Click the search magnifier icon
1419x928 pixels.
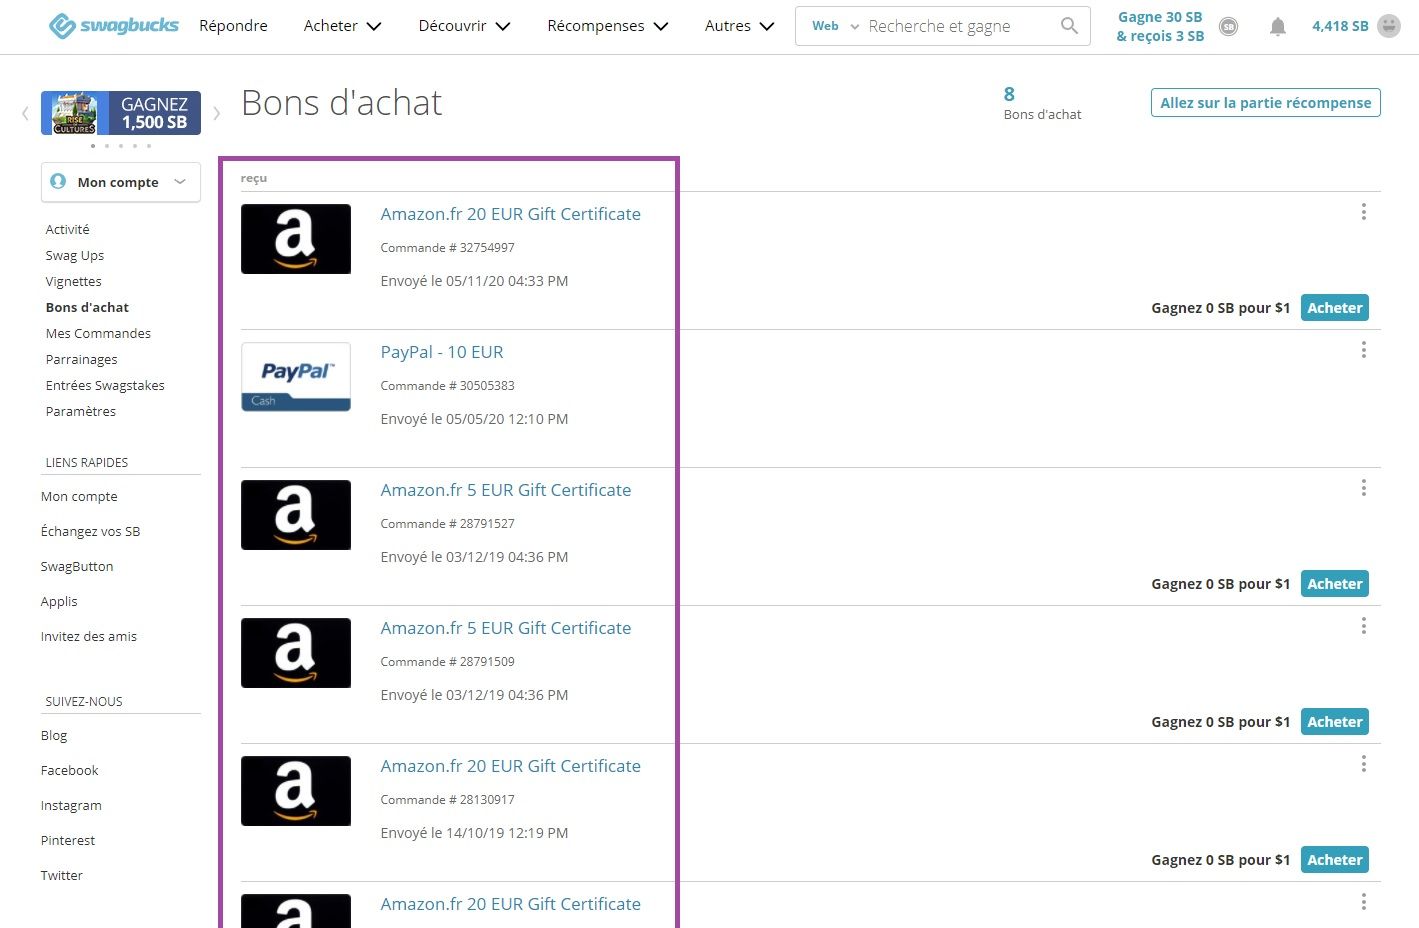click(x=1069, y=26)
